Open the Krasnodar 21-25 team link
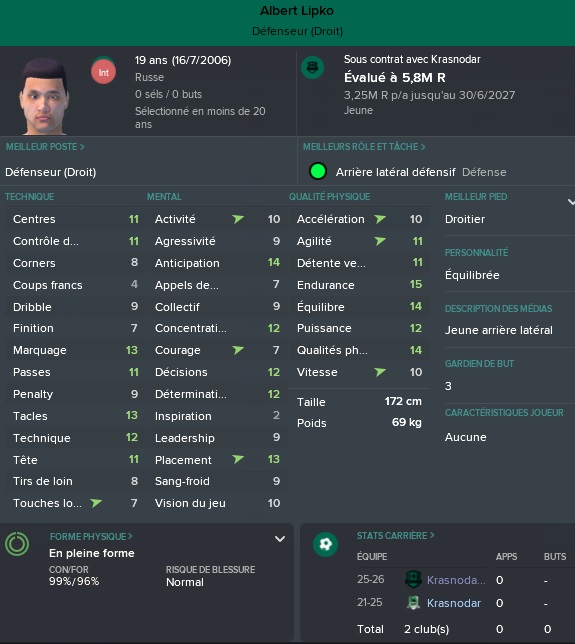575x644 pixels. (453, 603)
